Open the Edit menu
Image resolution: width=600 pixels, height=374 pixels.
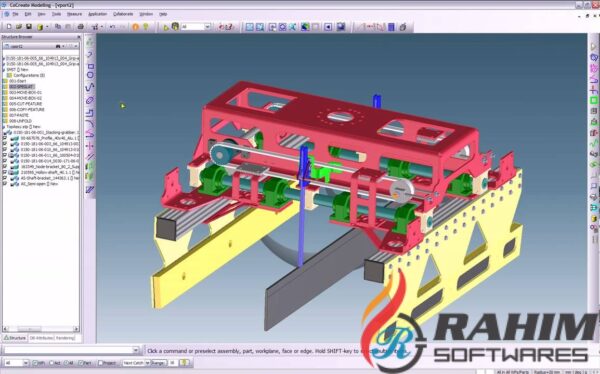tap(28, 14)
